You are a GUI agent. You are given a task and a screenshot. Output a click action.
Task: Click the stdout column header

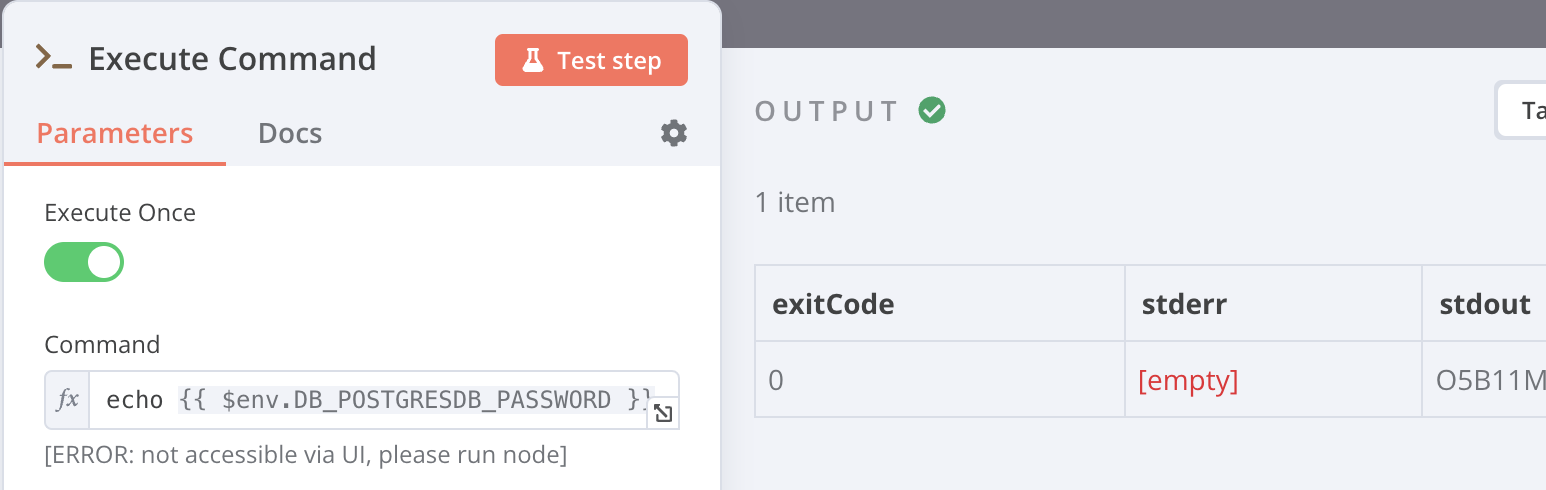[1485, 304]
